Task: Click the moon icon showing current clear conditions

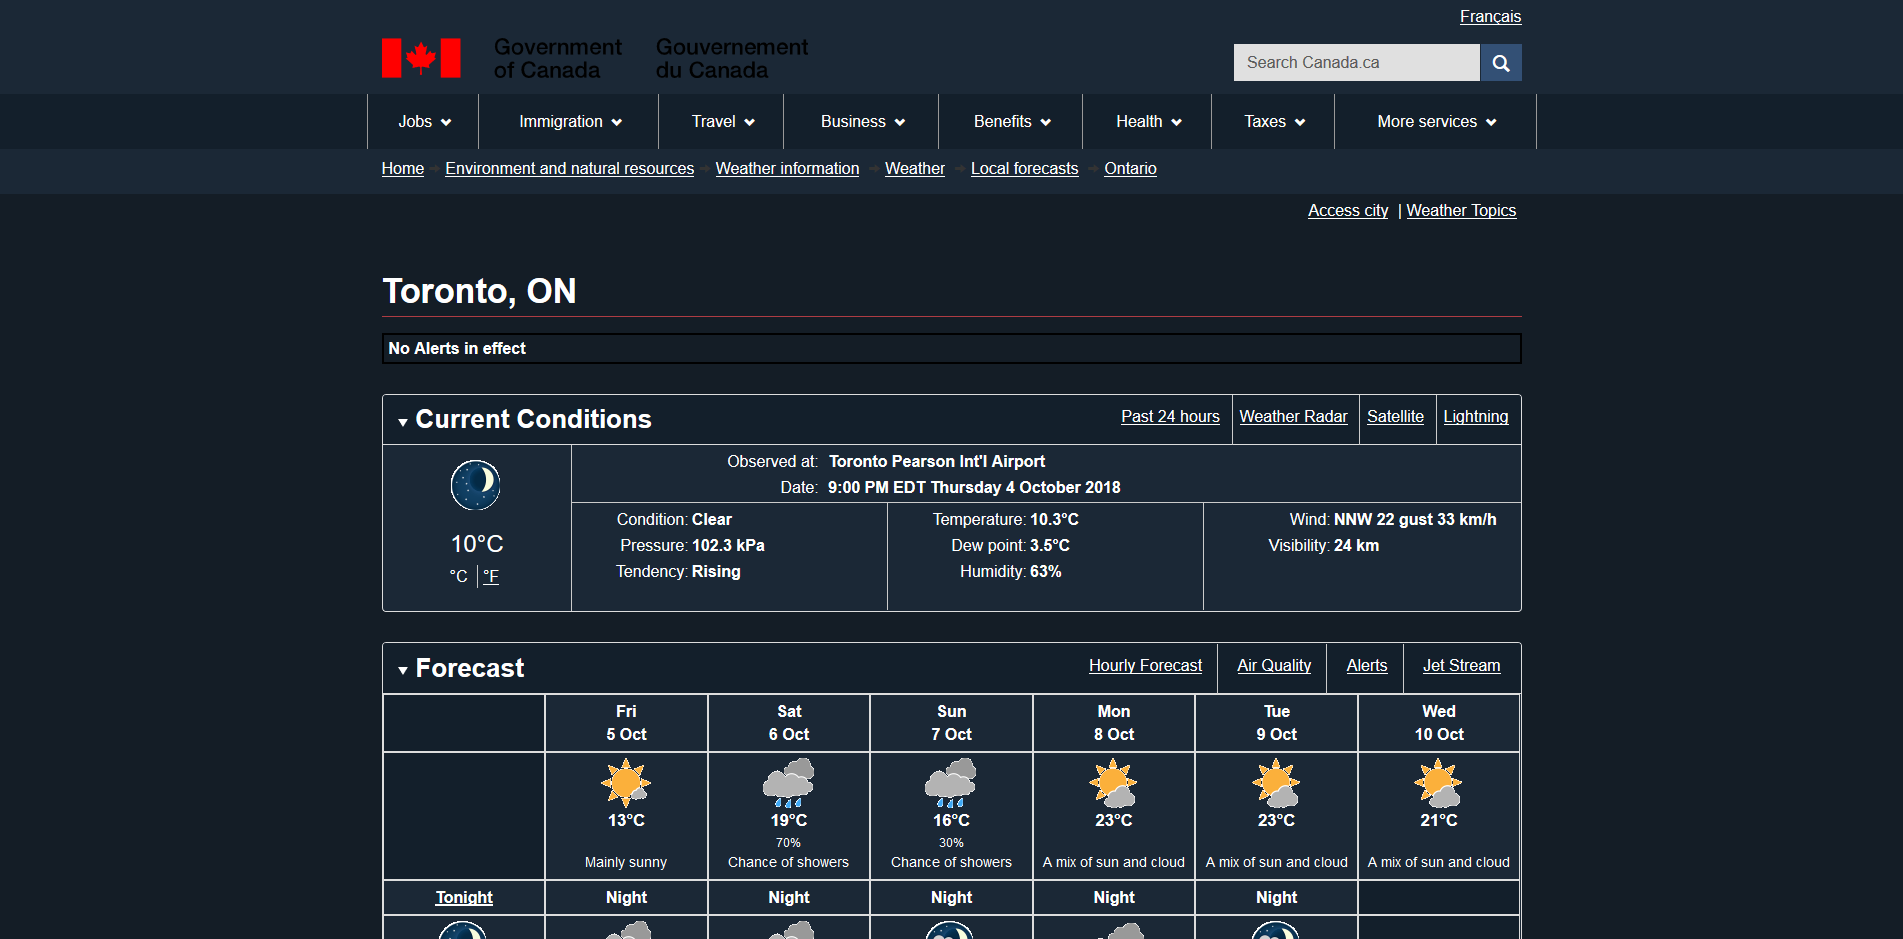Action: [x=475, y=484]
